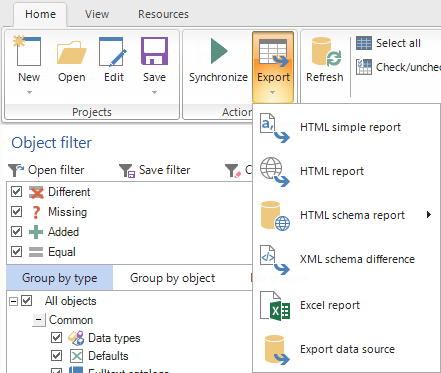Click the New project icon
Screen dimensions: 441x373
27,51
